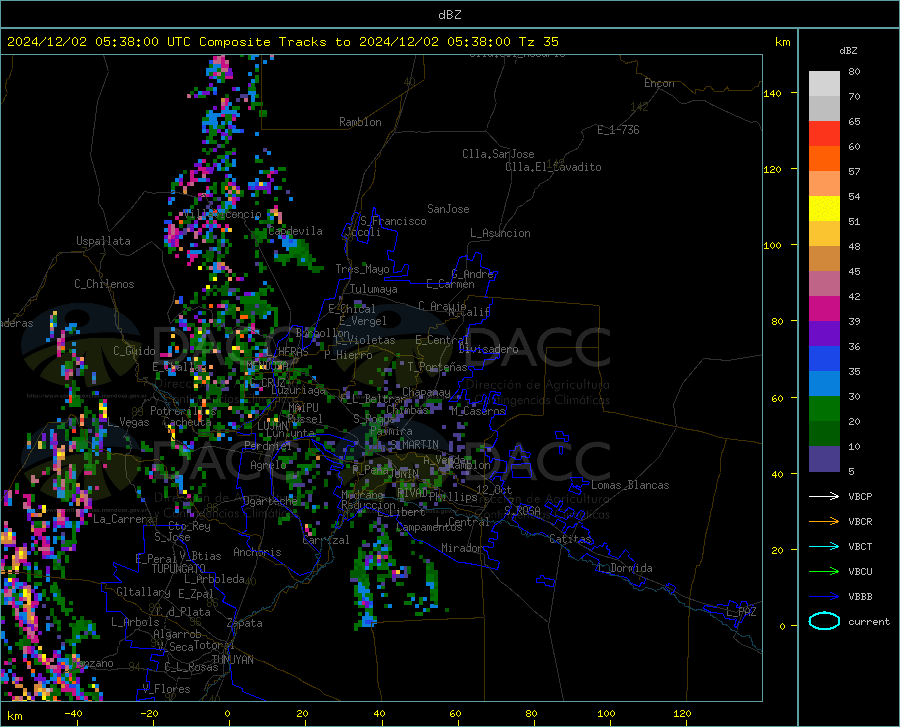Click the cyan 'current' ellipse legend icon
The width and height of the screenshot is (900, 727).
pos(824,621)
